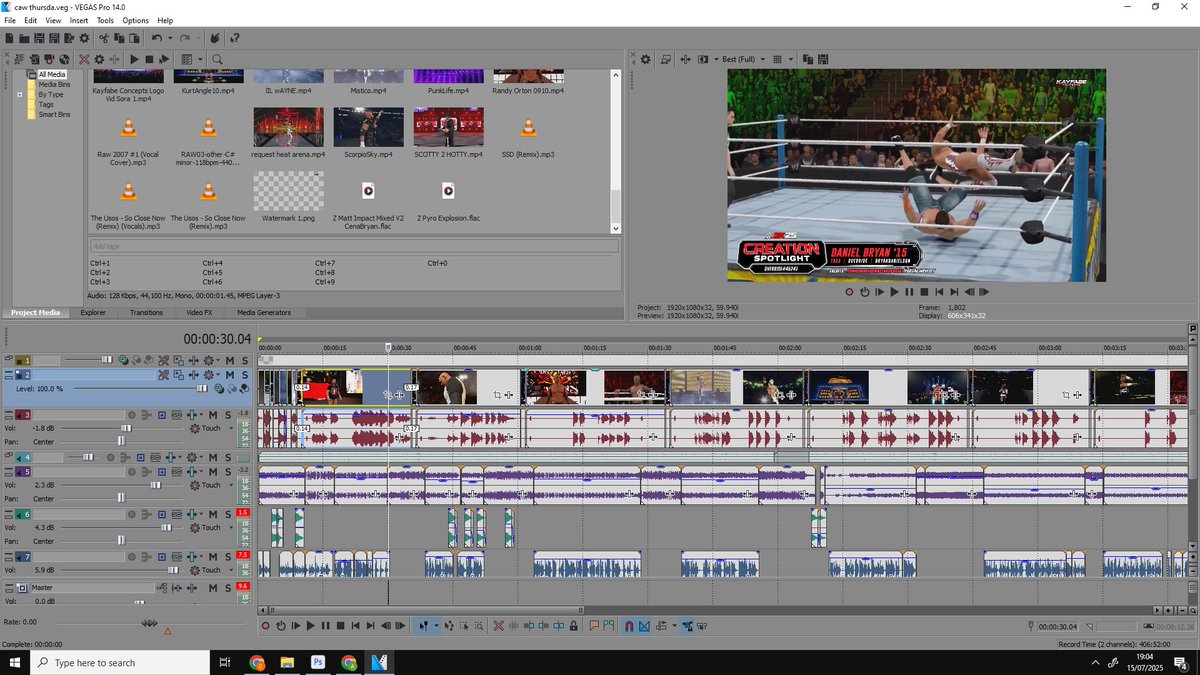This screenshot has width=1200, height=675.
Task: Adjust the Pan slider on audio track 5
Action: point(121,498)
